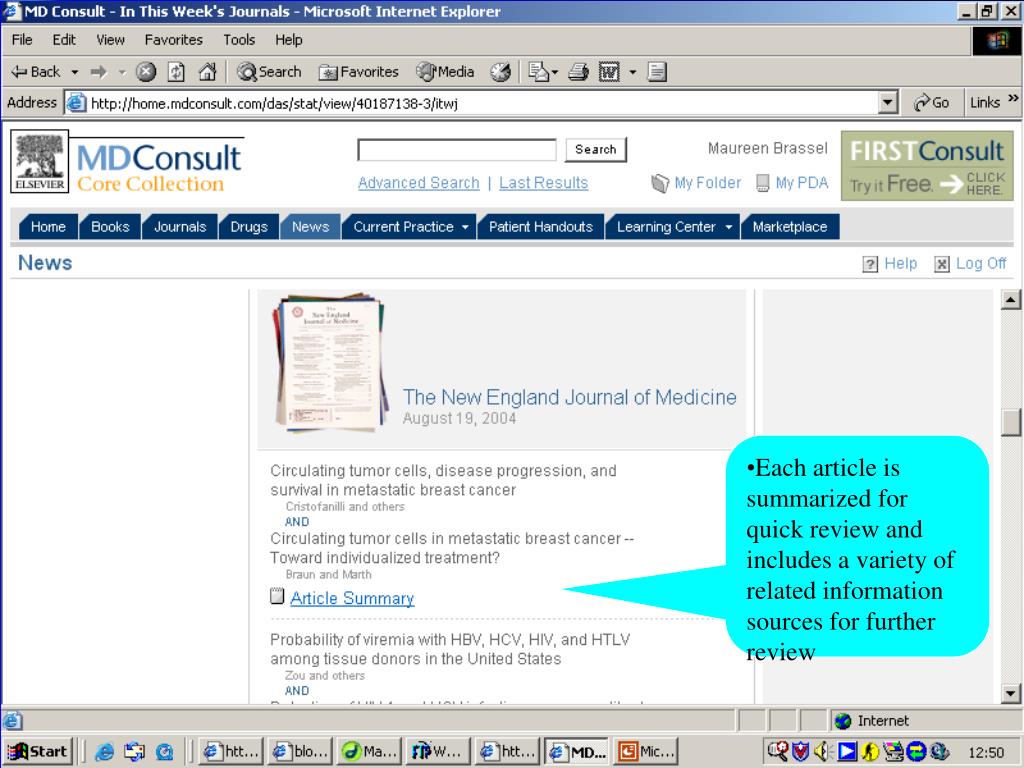This screenshot has height=768, width=1024.
Task: Open the Favorites pane from the toolbar button
Action: pos(359,72)
